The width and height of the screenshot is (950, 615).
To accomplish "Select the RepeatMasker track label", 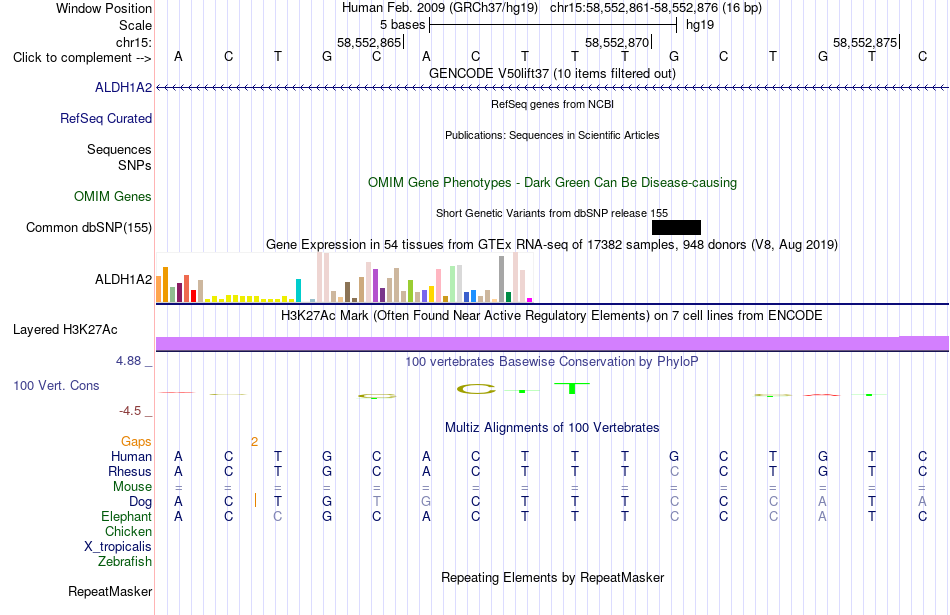I will [110, 591].
